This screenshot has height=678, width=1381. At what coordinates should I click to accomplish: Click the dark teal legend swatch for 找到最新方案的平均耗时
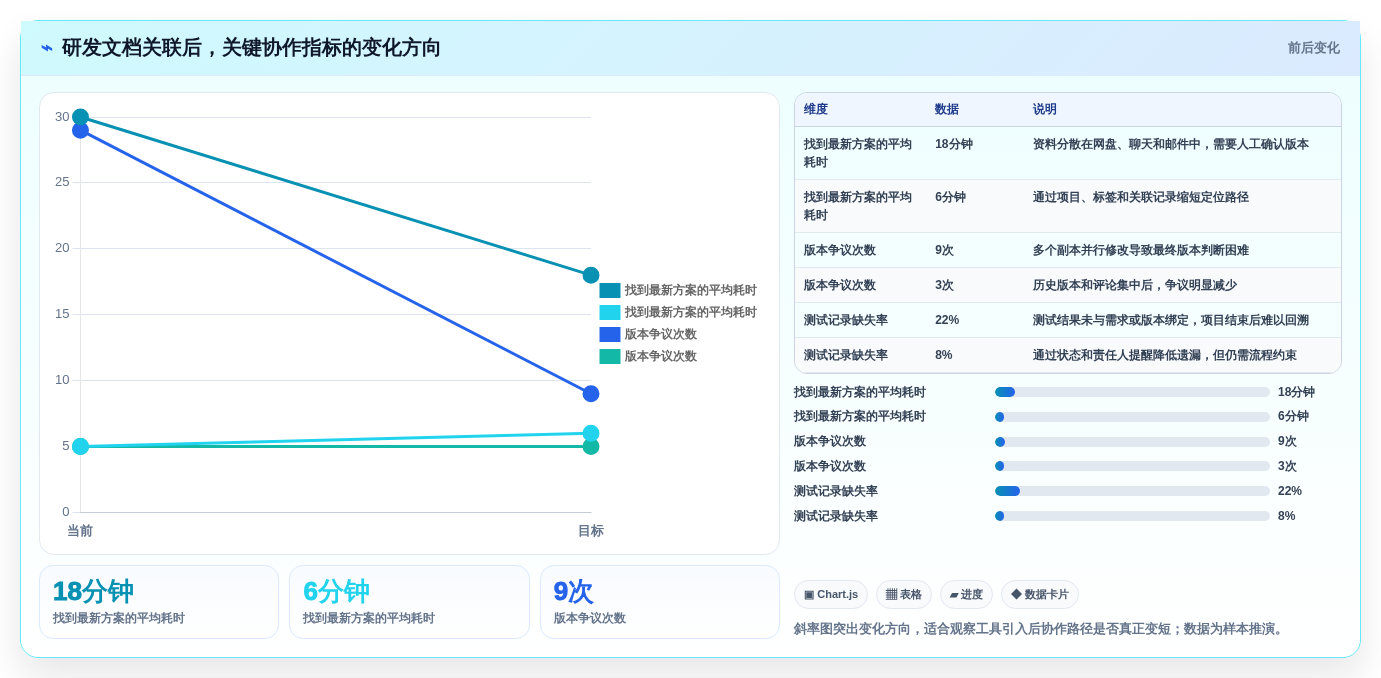tap(610, 290)
